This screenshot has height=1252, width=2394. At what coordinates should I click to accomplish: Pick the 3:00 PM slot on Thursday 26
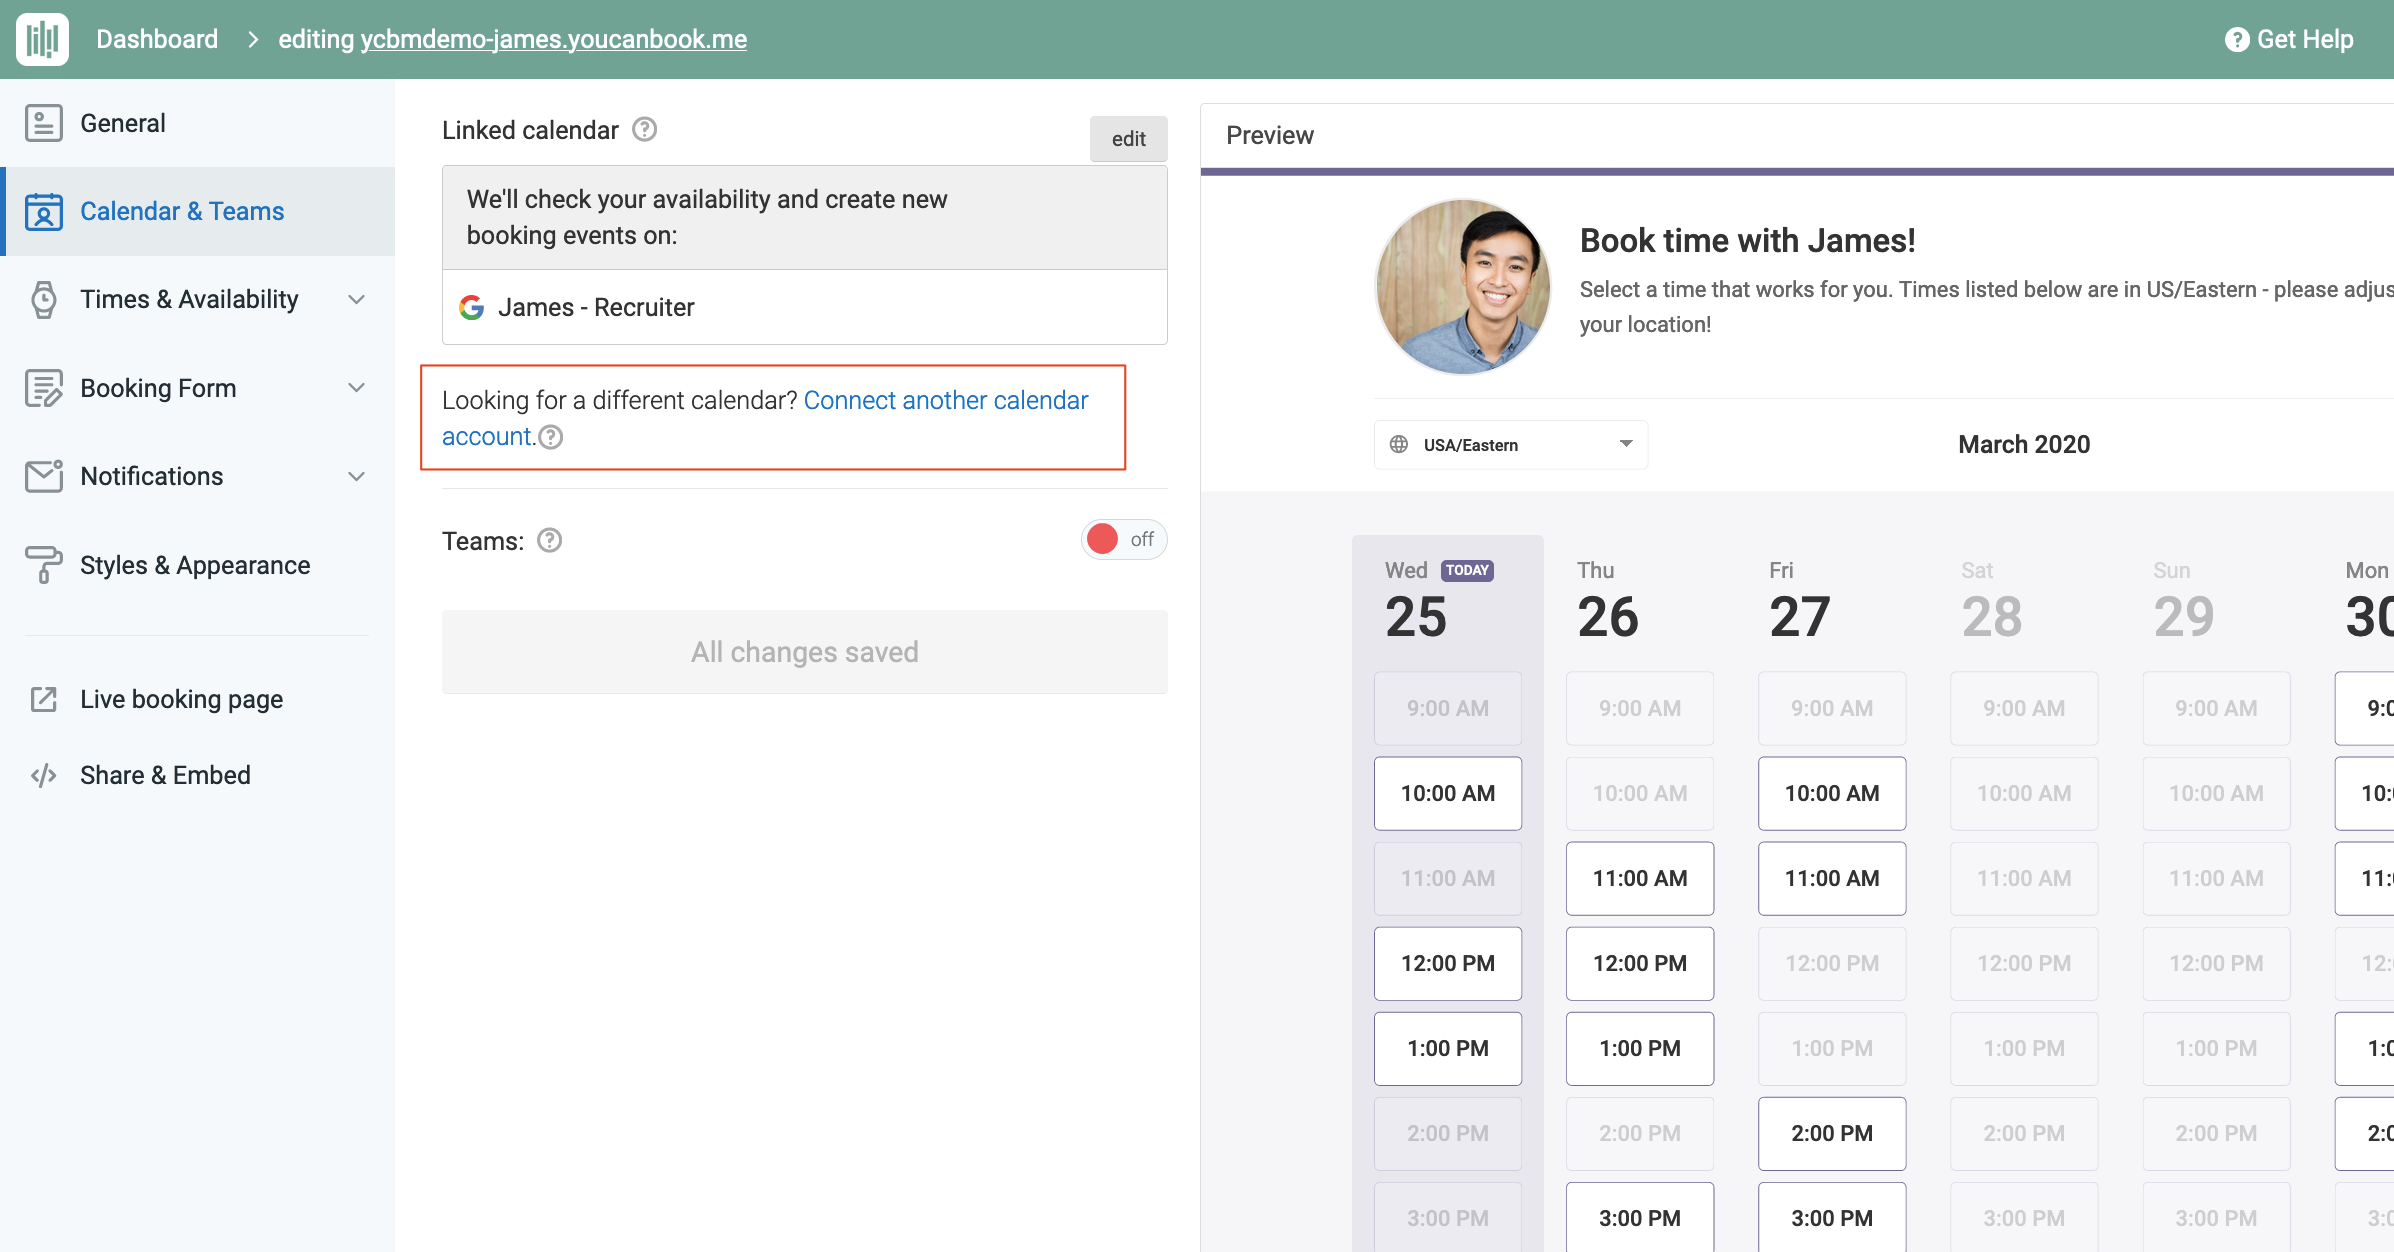[x=1639, y=1218]
